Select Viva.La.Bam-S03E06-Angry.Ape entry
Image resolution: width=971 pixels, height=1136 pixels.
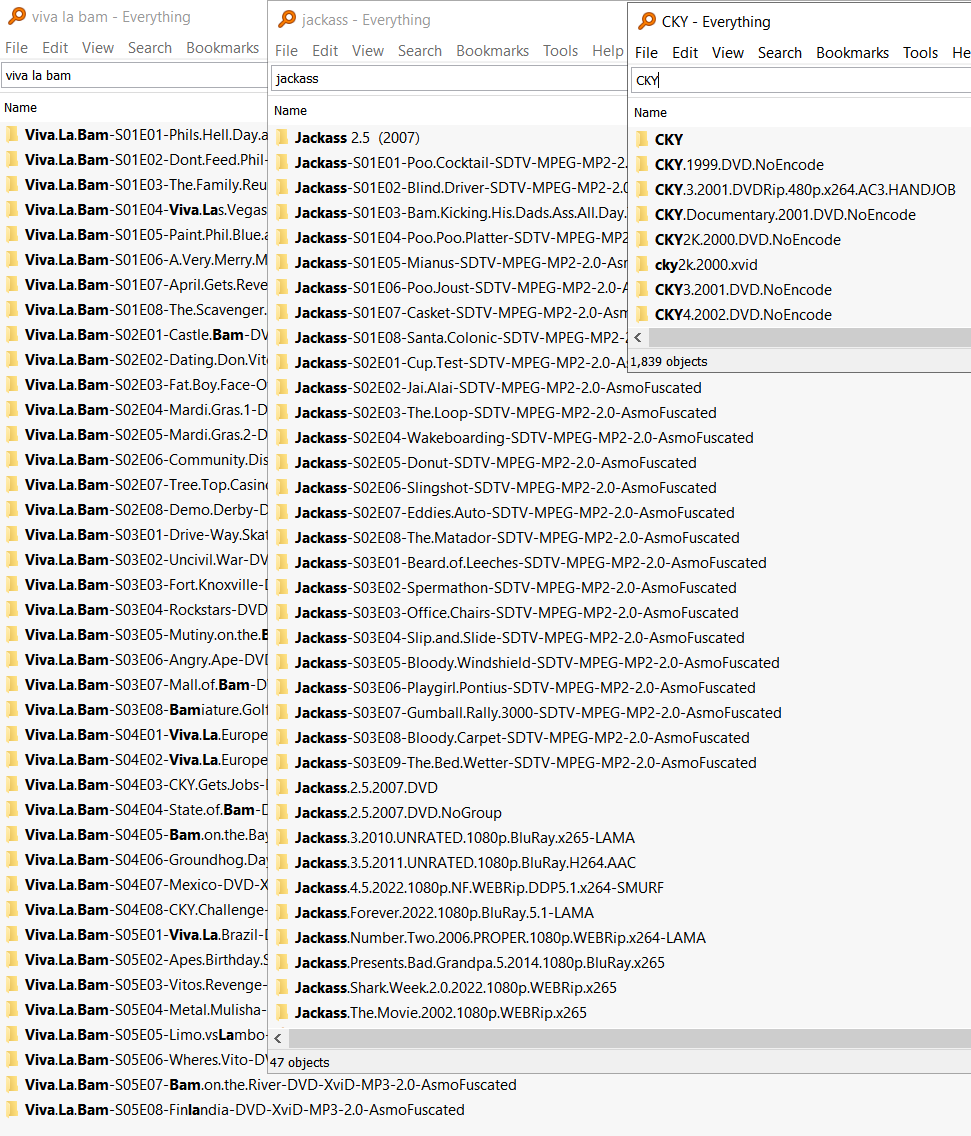pos(146,660)
